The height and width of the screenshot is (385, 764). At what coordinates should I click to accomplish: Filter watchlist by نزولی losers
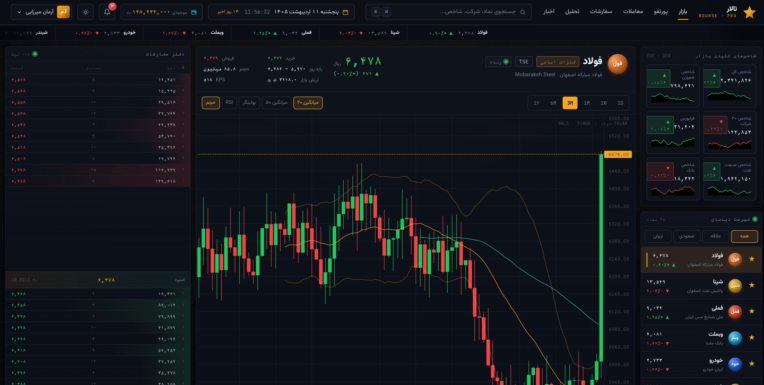658,236
